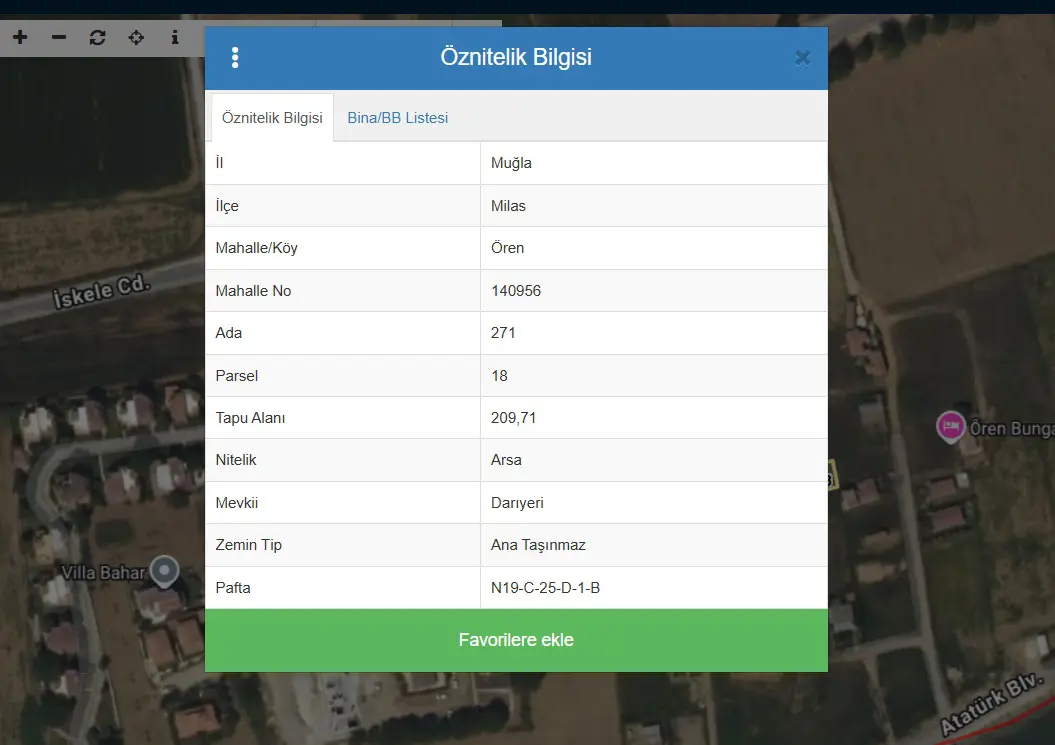Click the Ada value 271
This screenshot has height=745, width=1055.
503,332
